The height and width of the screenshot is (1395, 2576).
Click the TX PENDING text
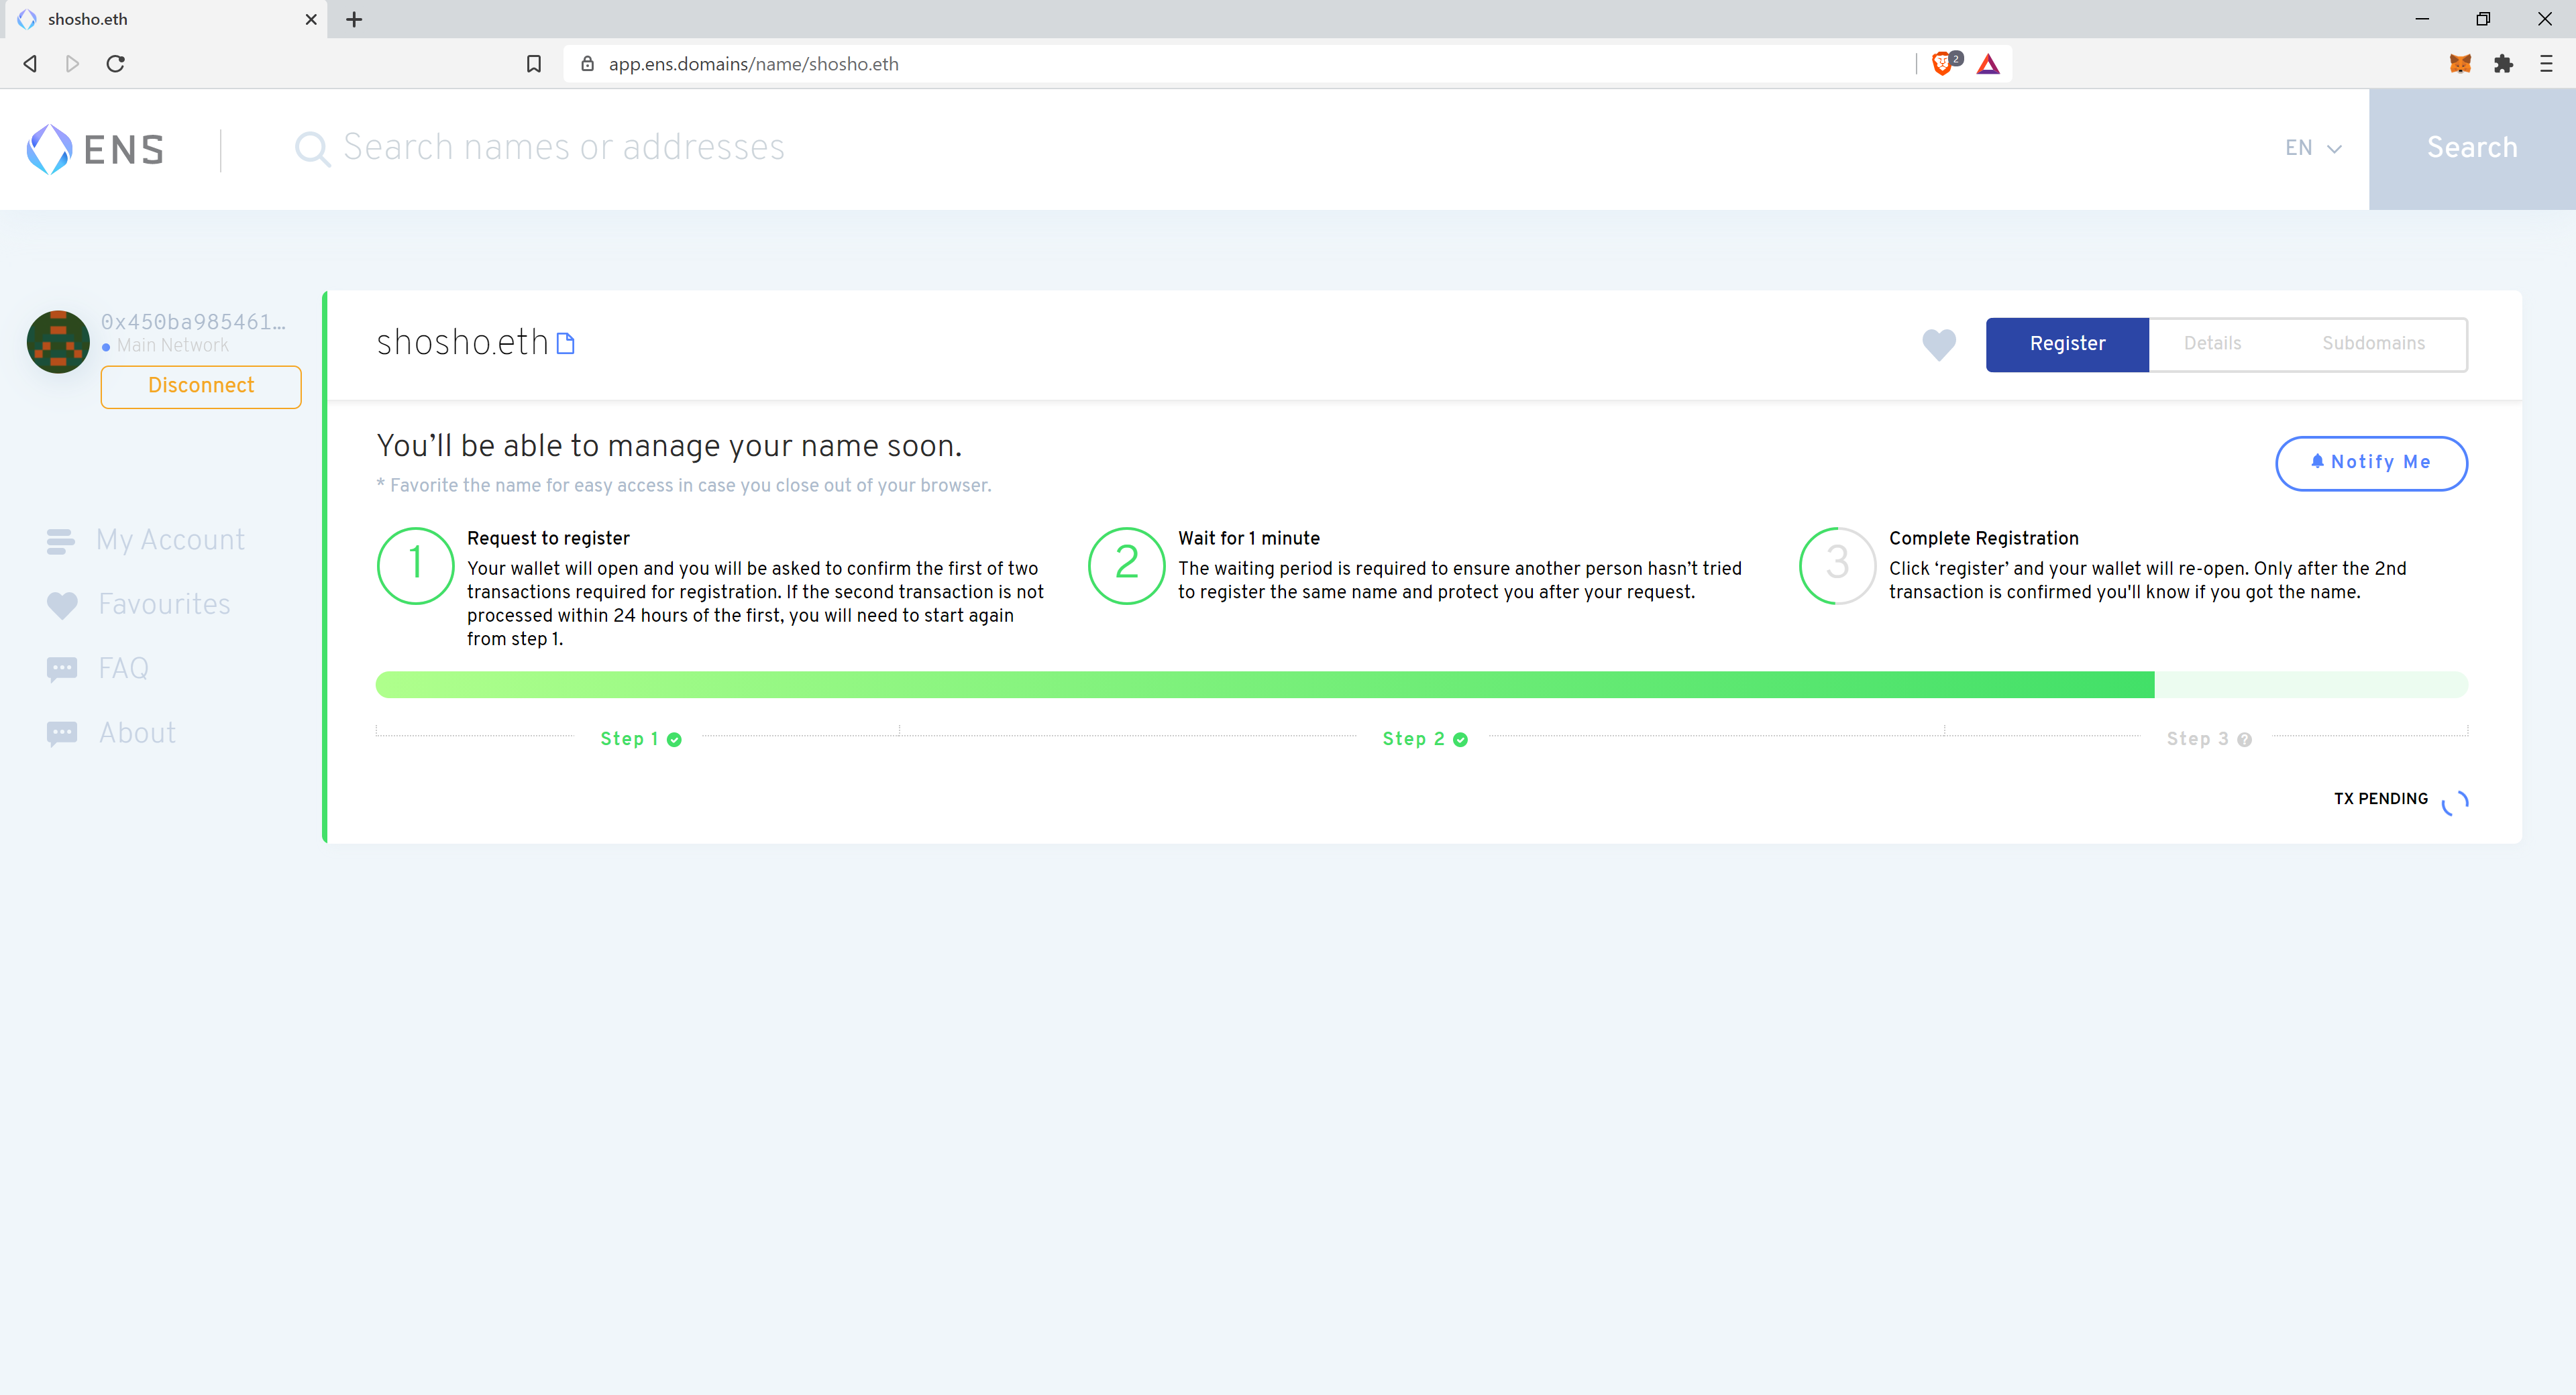pyautogui.click(x=2380, y=799)
